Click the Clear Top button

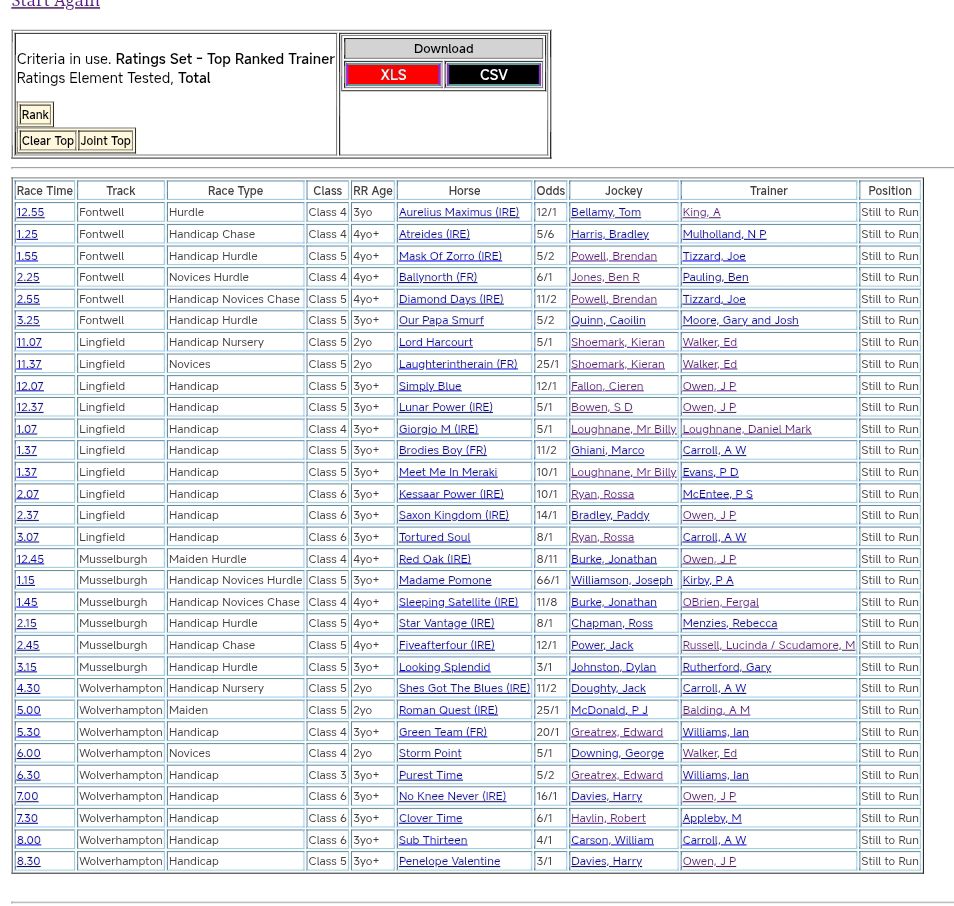pos(47,141)
